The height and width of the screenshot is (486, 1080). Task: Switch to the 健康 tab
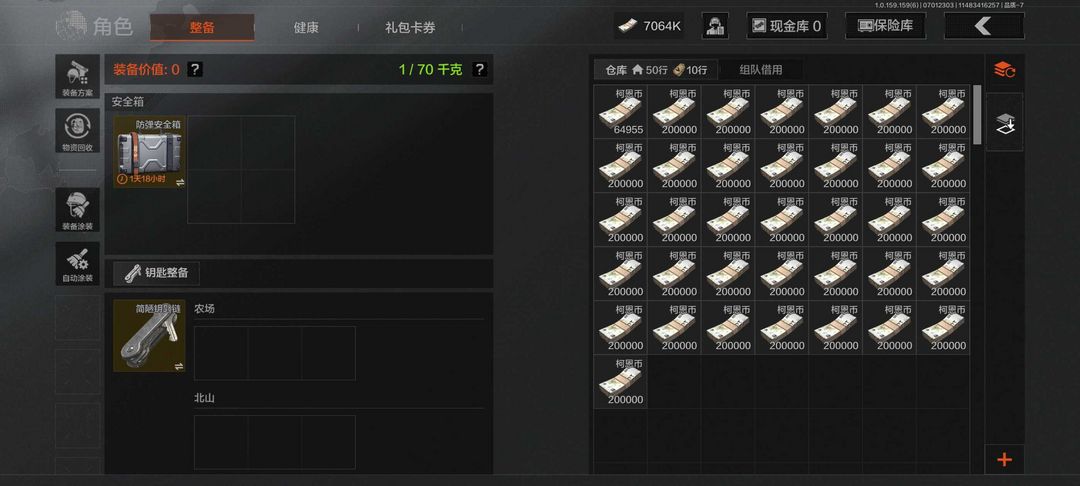[306, 28]
